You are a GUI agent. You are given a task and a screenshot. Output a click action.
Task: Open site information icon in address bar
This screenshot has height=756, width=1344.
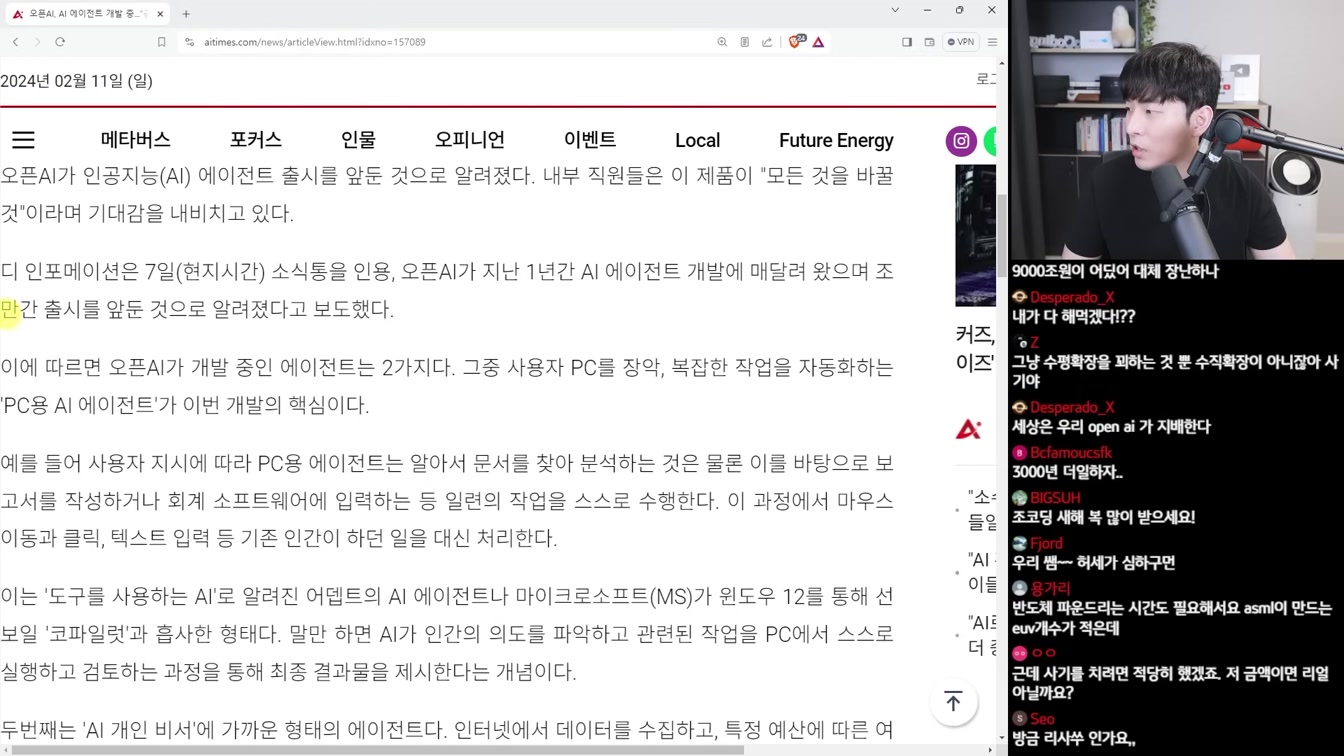pos(189,42)
